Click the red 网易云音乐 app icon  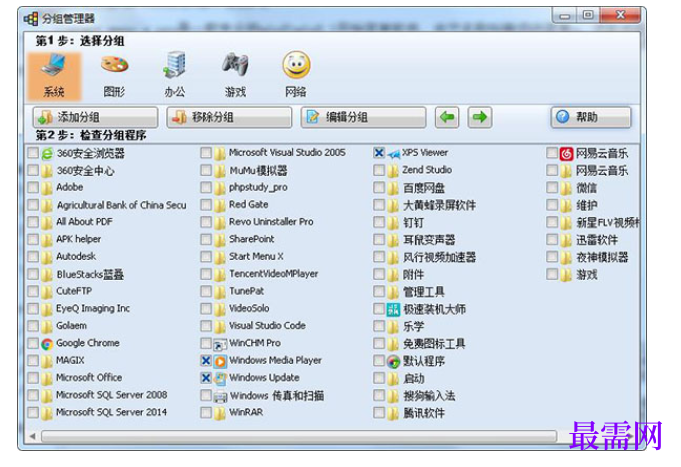[566, 153]
